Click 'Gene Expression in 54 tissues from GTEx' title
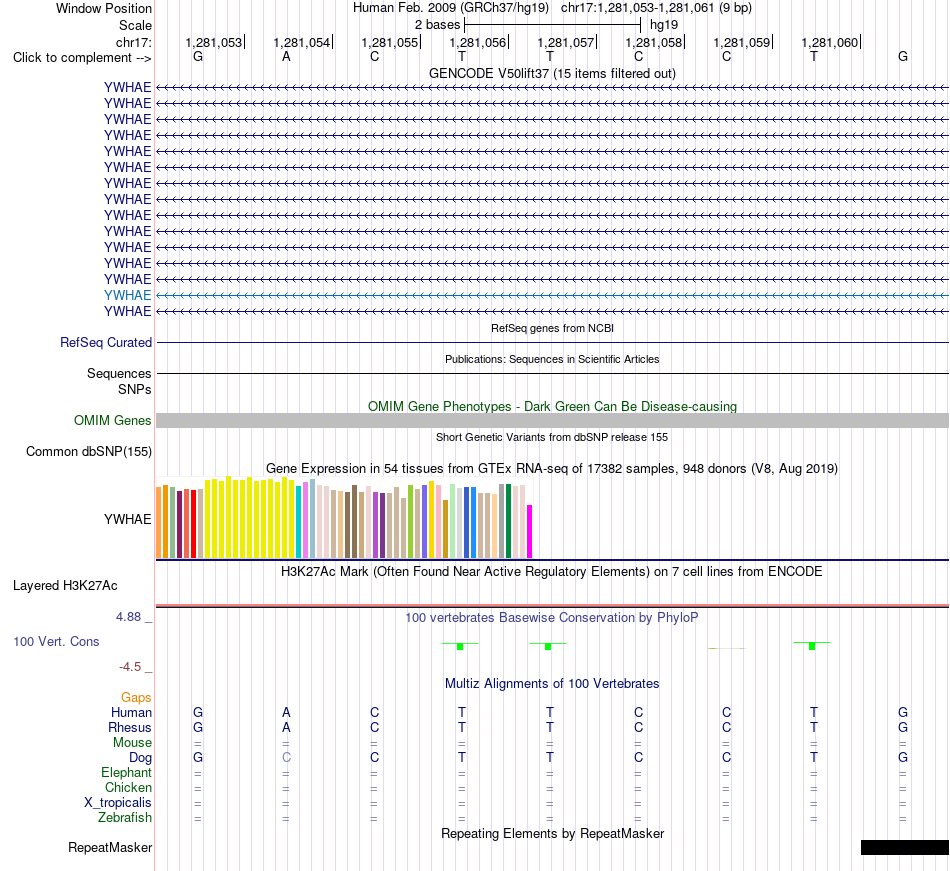Screen dimensions: 950x871 (x=552, y=468)
